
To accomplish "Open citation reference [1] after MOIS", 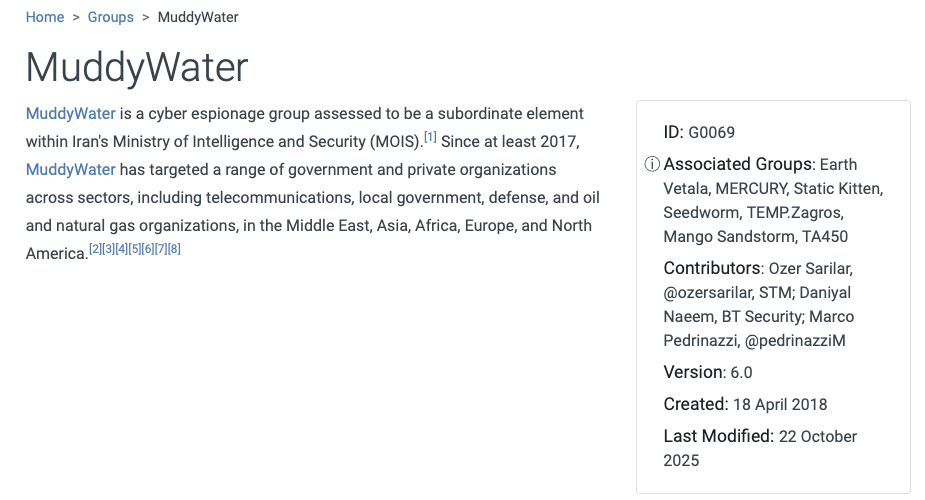I will pos(430,136).
